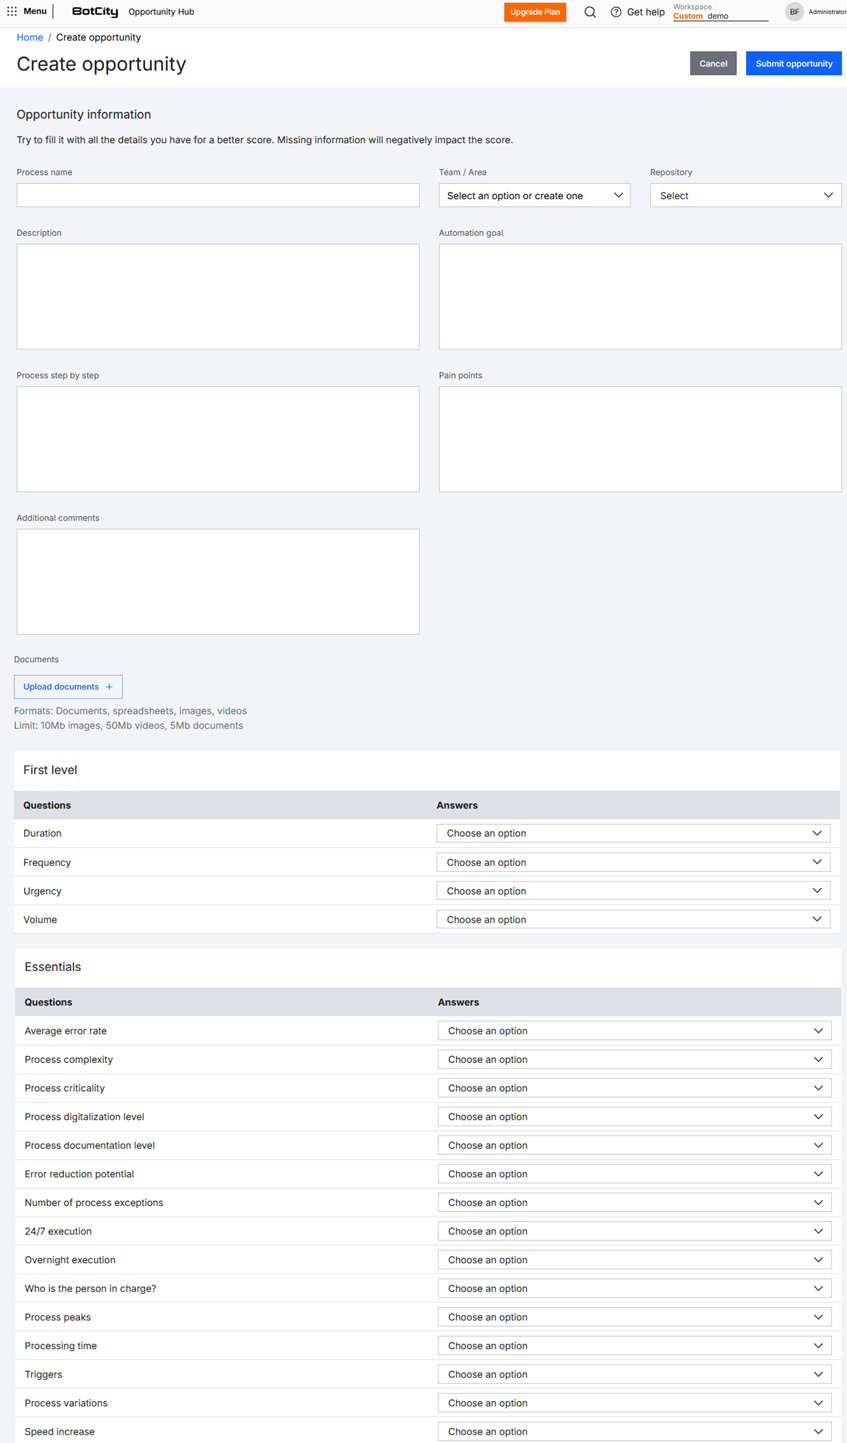Open the apps grid Menu icon
The height and width of the screenshot is (1443, 847).
click(x=12, y=12)
